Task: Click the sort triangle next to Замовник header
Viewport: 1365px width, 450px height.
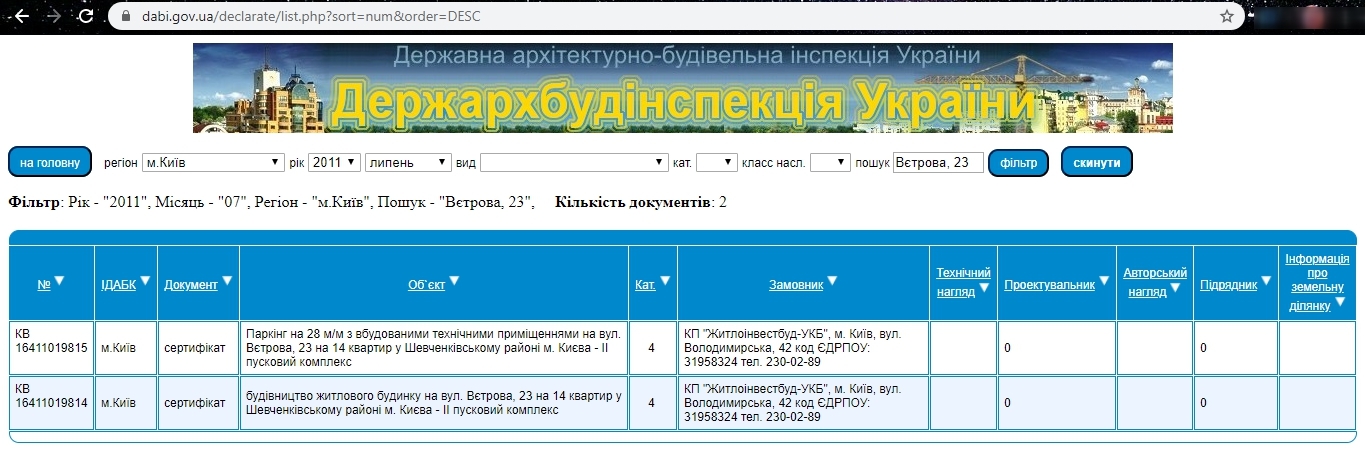Action: (x=833, y=281)
